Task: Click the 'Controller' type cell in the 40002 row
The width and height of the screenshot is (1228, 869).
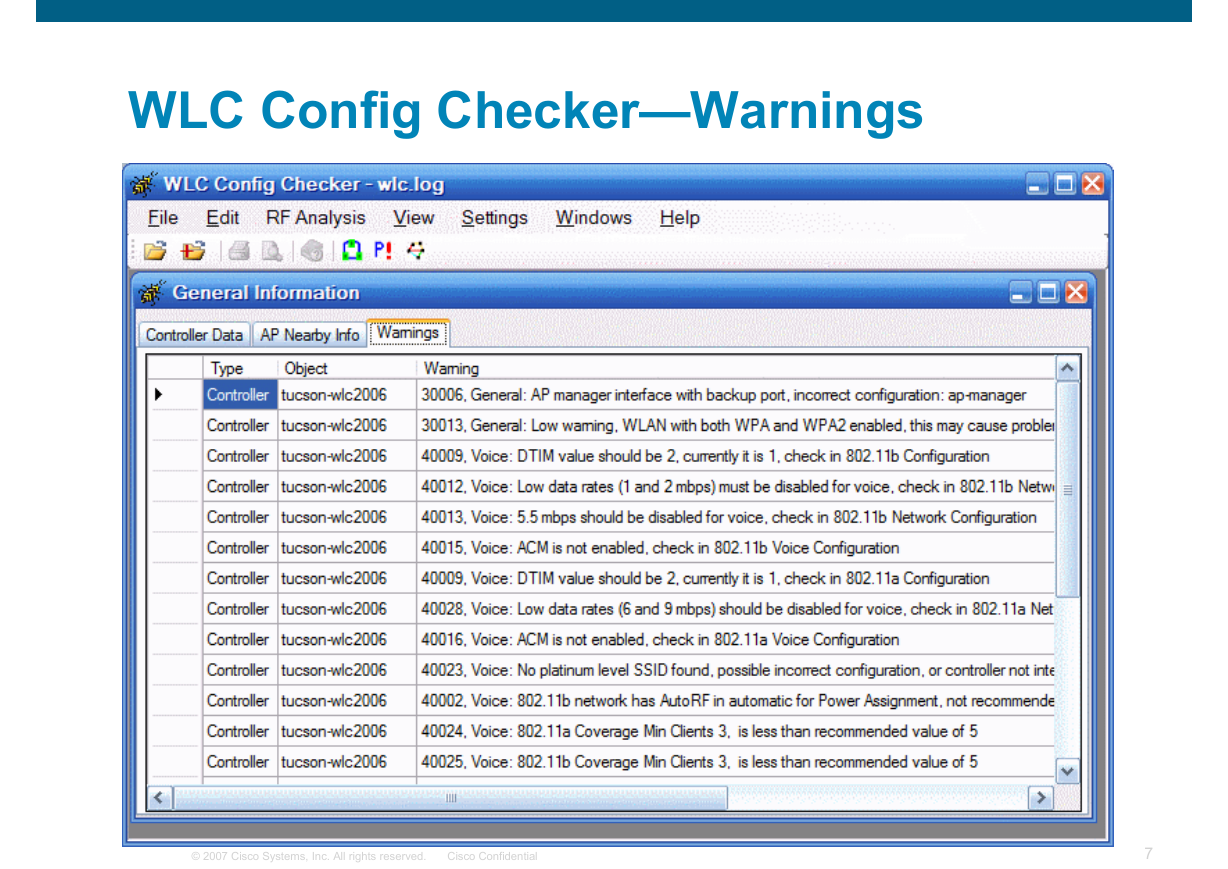Action: pos(240,701)
